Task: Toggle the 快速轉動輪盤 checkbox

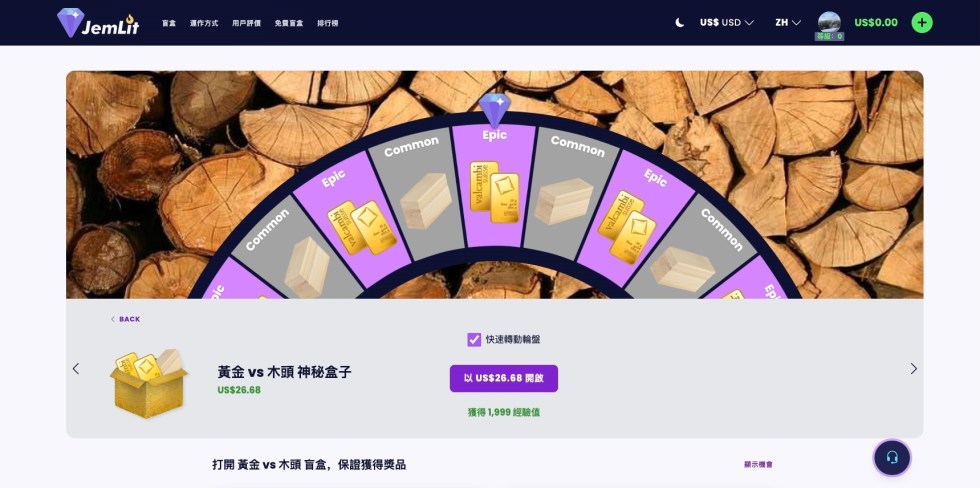Action: [474, 339]
